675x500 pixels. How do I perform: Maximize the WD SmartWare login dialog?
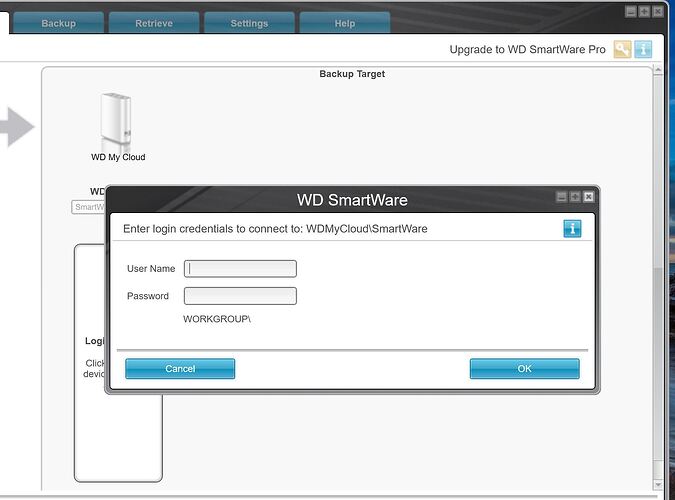coord(575,197)
